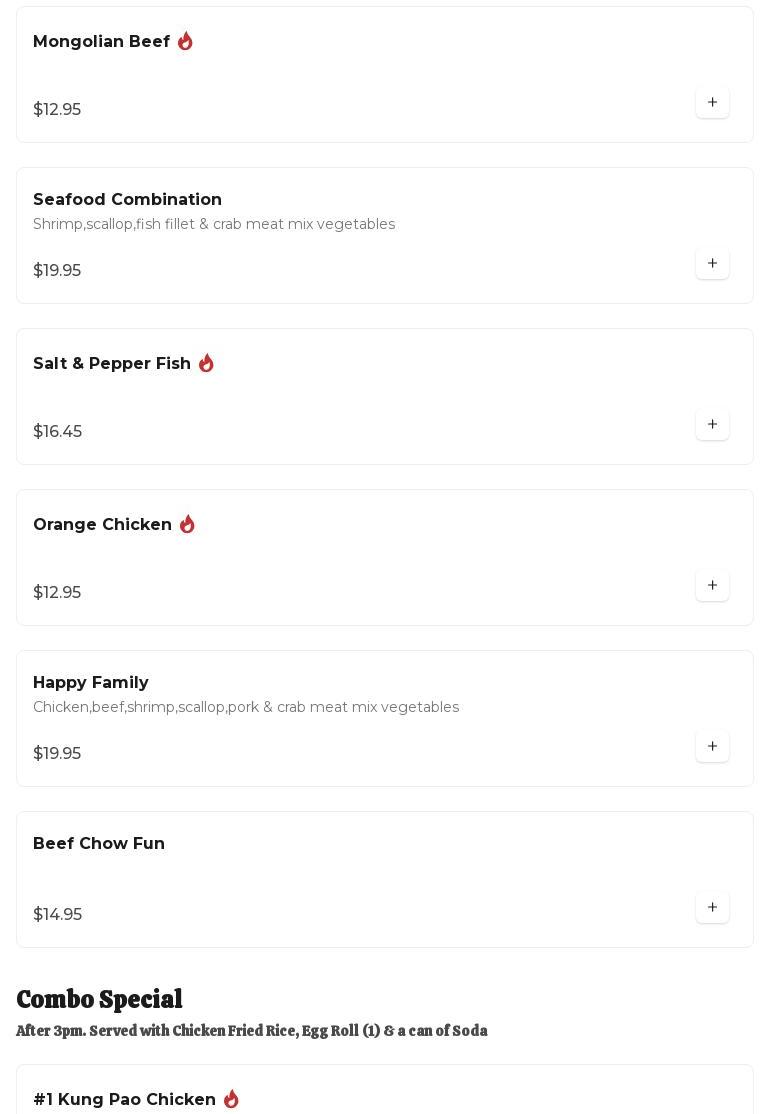Open the Beef Chow Fun title

click(99, 844)
